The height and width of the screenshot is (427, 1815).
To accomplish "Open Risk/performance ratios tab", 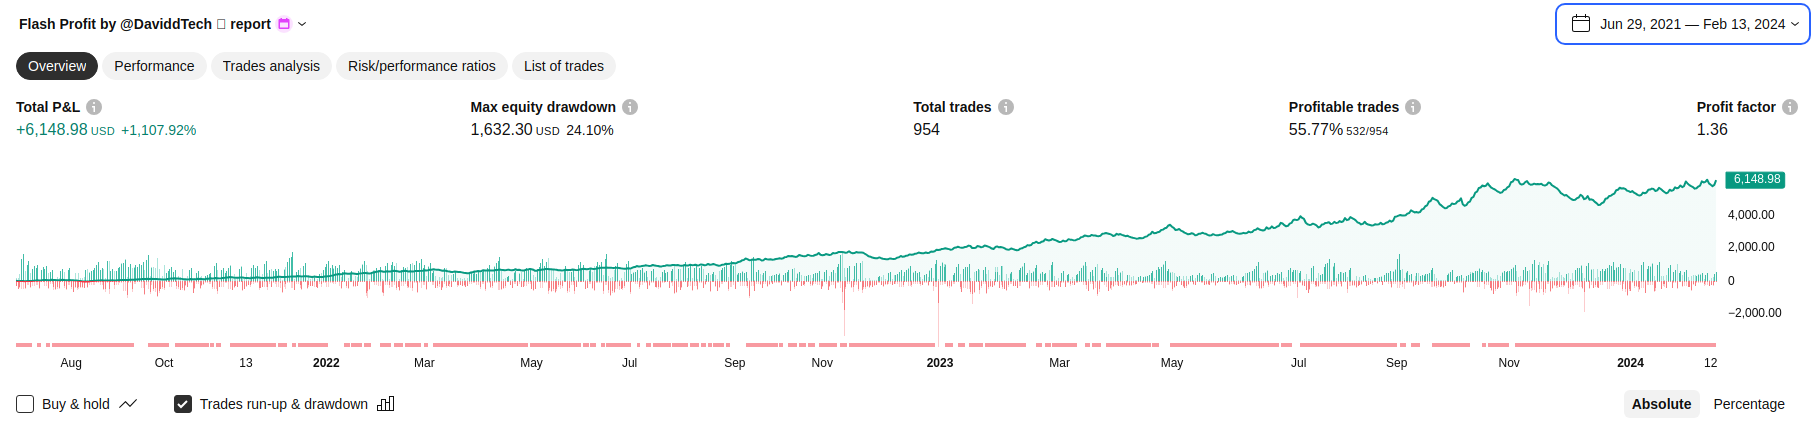I will coord(421,66).
